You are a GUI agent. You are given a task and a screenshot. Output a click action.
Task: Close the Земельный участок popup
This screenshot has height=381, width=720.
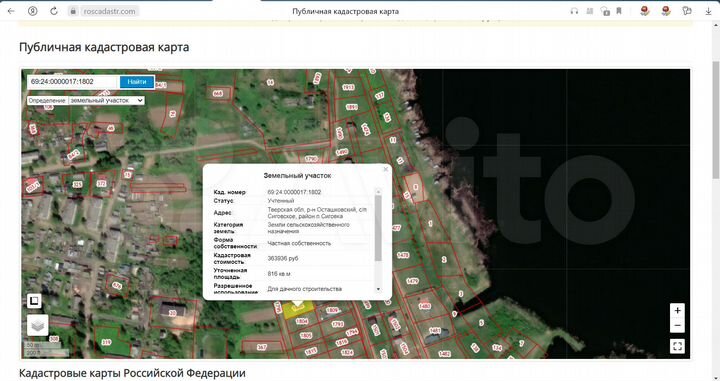(x=386, y=169)
